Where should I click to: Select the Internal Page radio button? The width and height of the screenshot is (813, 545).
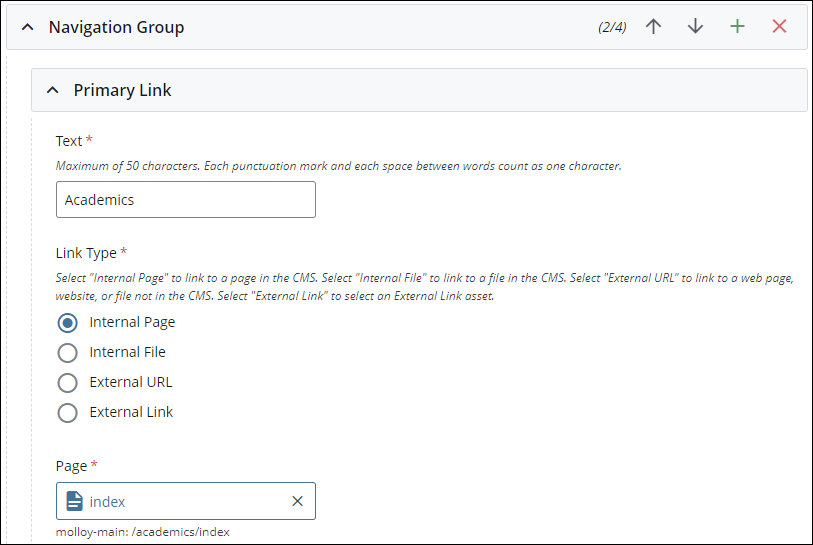click(x=67, y=323)
